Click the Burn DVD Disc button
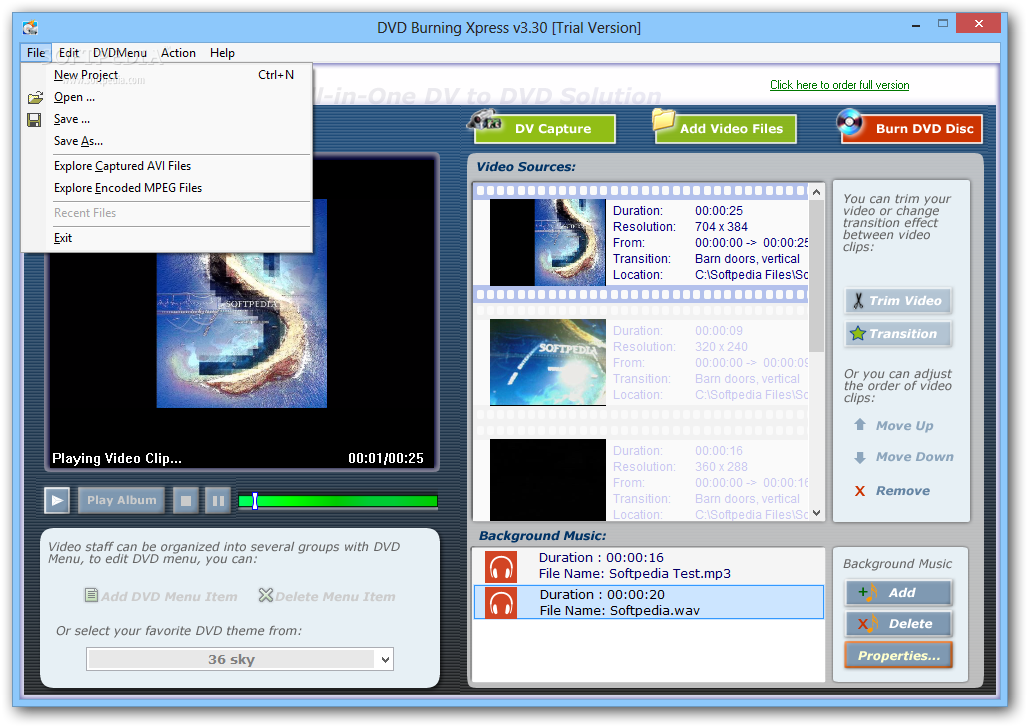1028x727 pixels. pyautogui.click(x=911, y=128)
